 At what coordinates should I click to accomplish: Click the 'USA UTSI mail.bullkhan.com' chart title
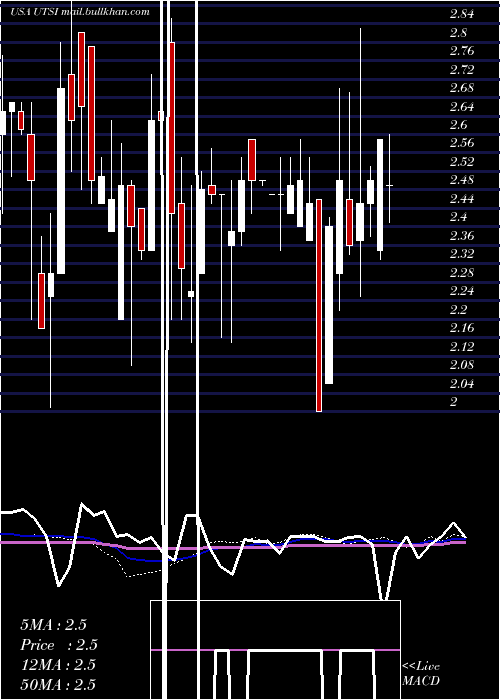(80, 12)
